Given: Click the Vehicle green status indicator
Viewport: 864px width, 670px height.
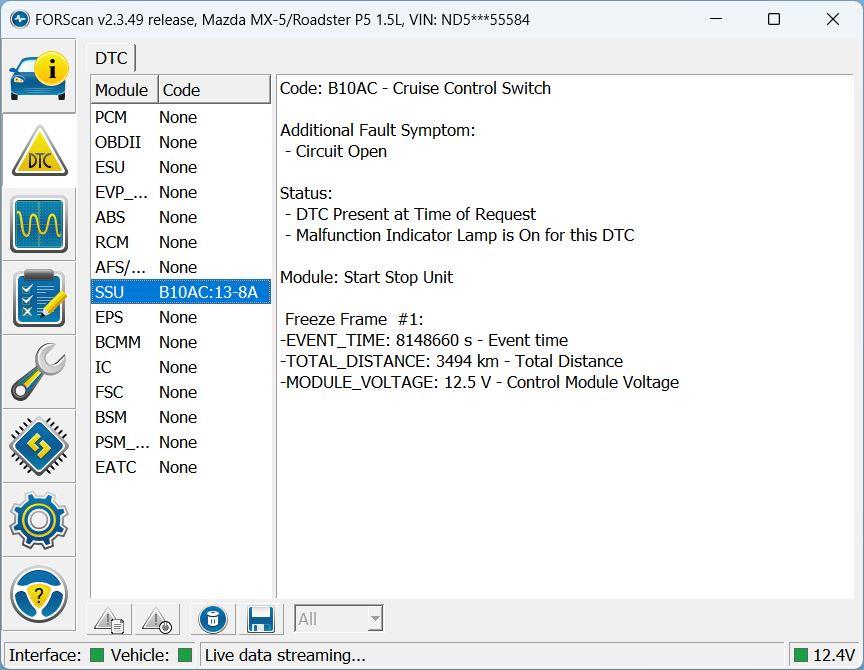Looking at the screenshot, I should tap(185, 655).
